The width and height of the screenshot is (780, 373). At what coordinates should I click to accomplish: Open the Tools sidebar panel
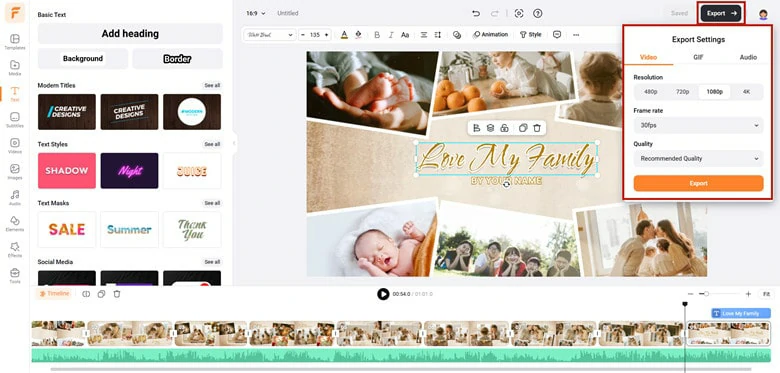pyautogui.click(x=15, y=276)
